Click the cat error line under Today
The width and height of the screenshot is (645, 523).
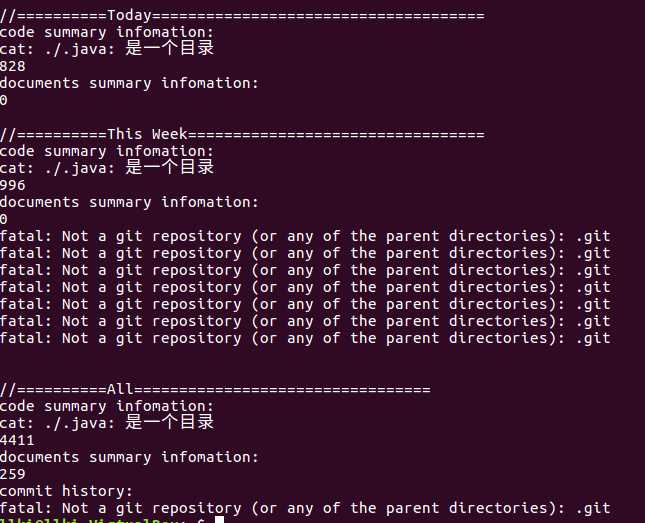click(107, 49)
